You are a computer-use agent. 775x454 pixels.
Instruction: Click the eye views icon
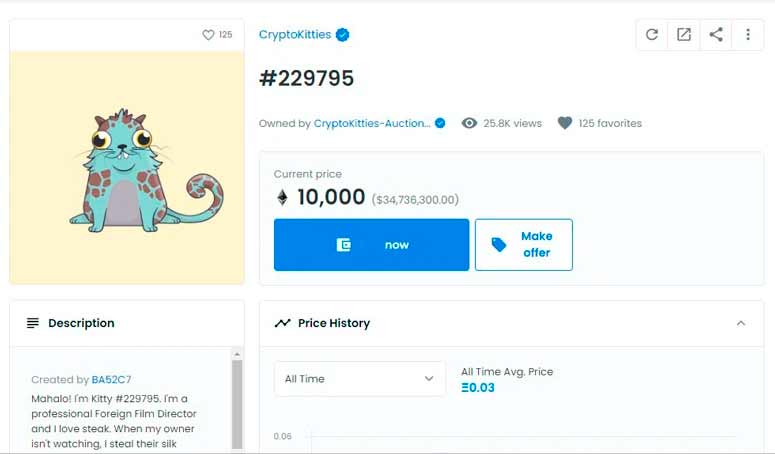coord(469,124)
